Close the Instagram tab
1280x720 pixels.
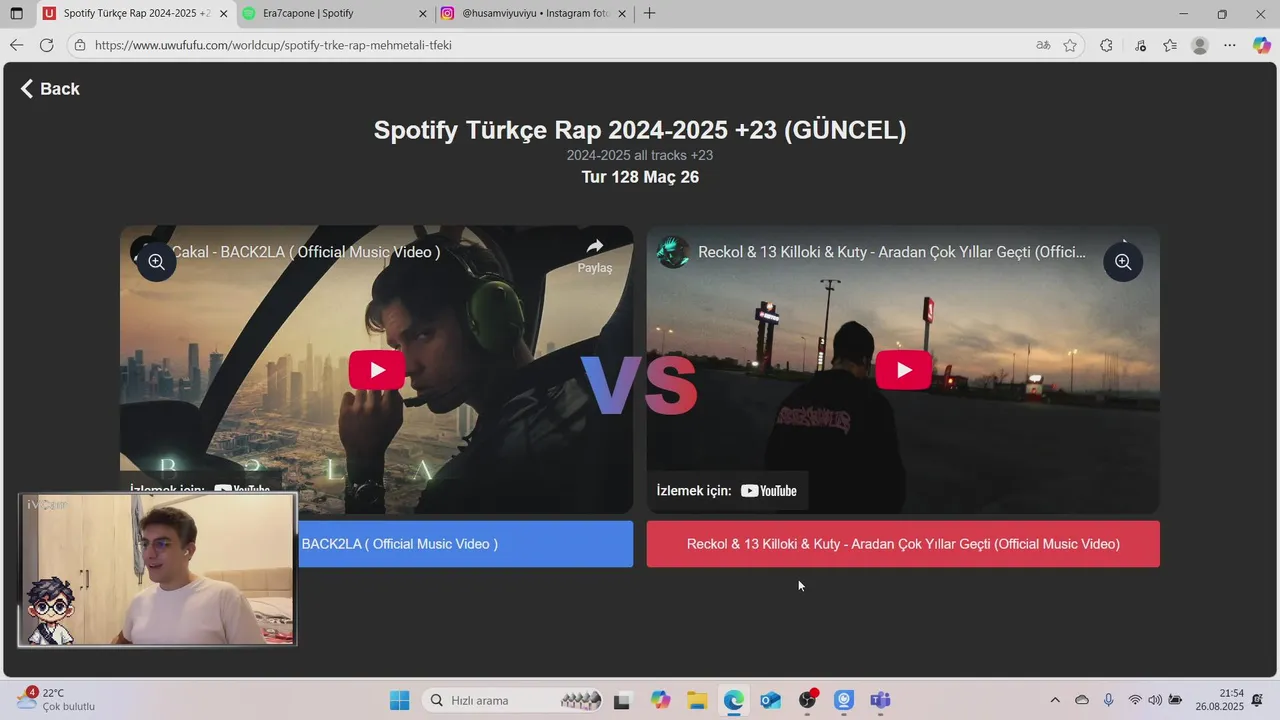coord(622,14)
